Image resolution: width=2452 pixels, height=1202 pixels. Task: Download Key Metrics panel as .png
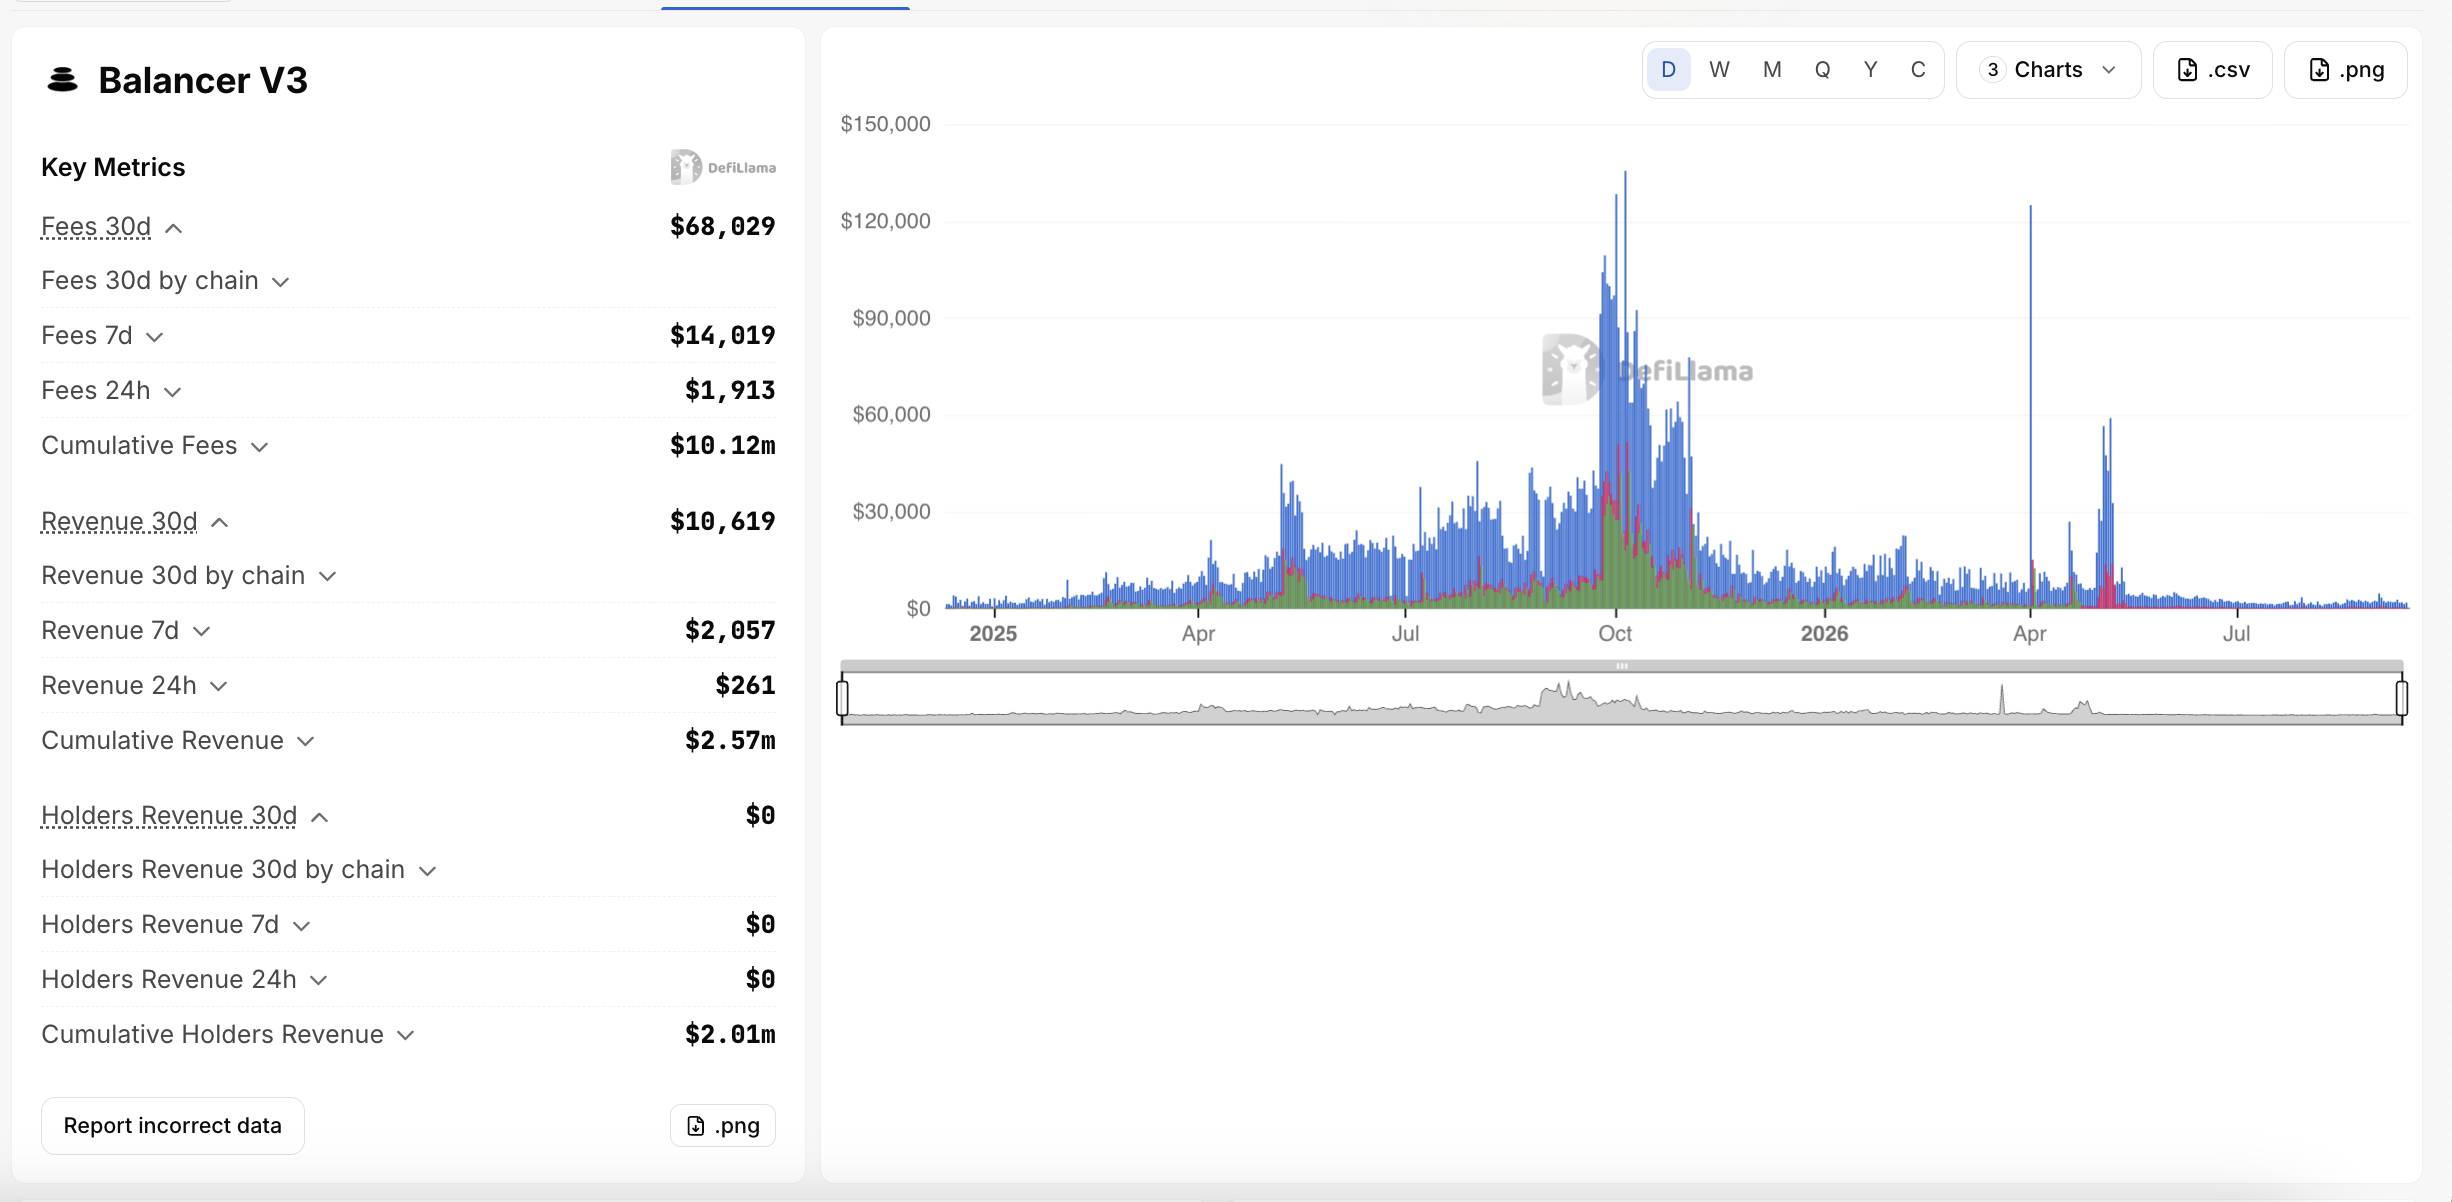coord(722,1126)
